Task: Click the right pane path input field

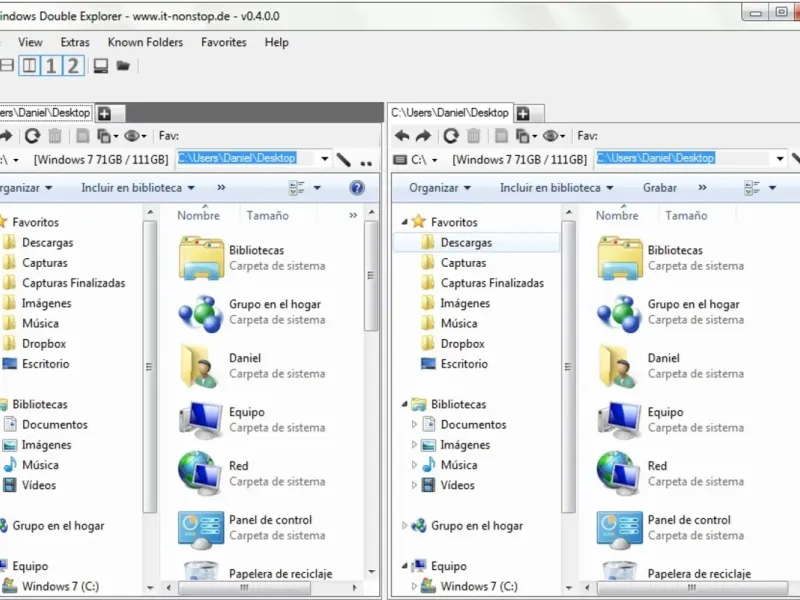Action: tap(683, 159)
